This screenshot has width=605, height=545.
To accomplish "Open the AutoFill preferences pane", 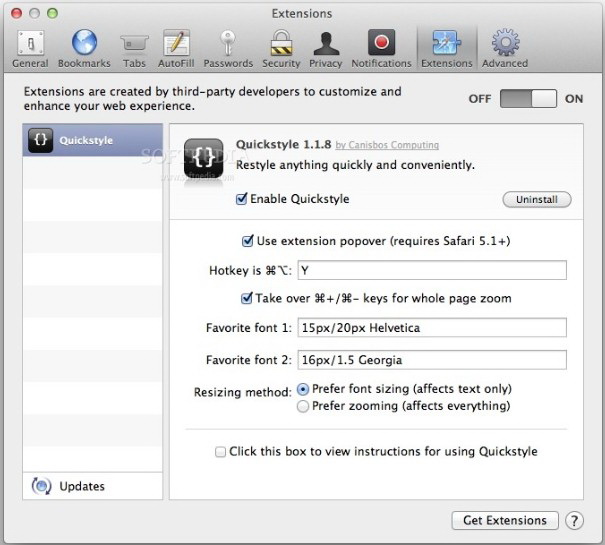I will pos(176,49).
